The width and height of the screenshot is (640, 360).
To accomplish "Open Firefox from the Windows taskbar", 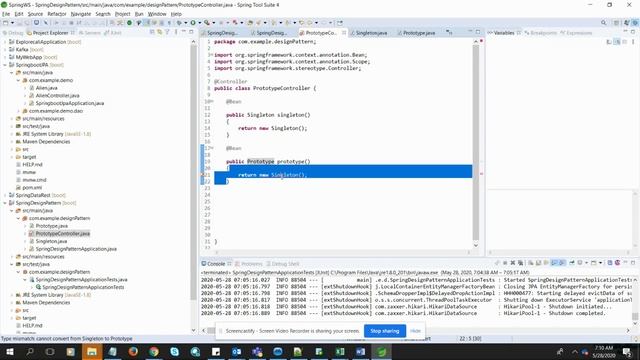I will (133, 351).
